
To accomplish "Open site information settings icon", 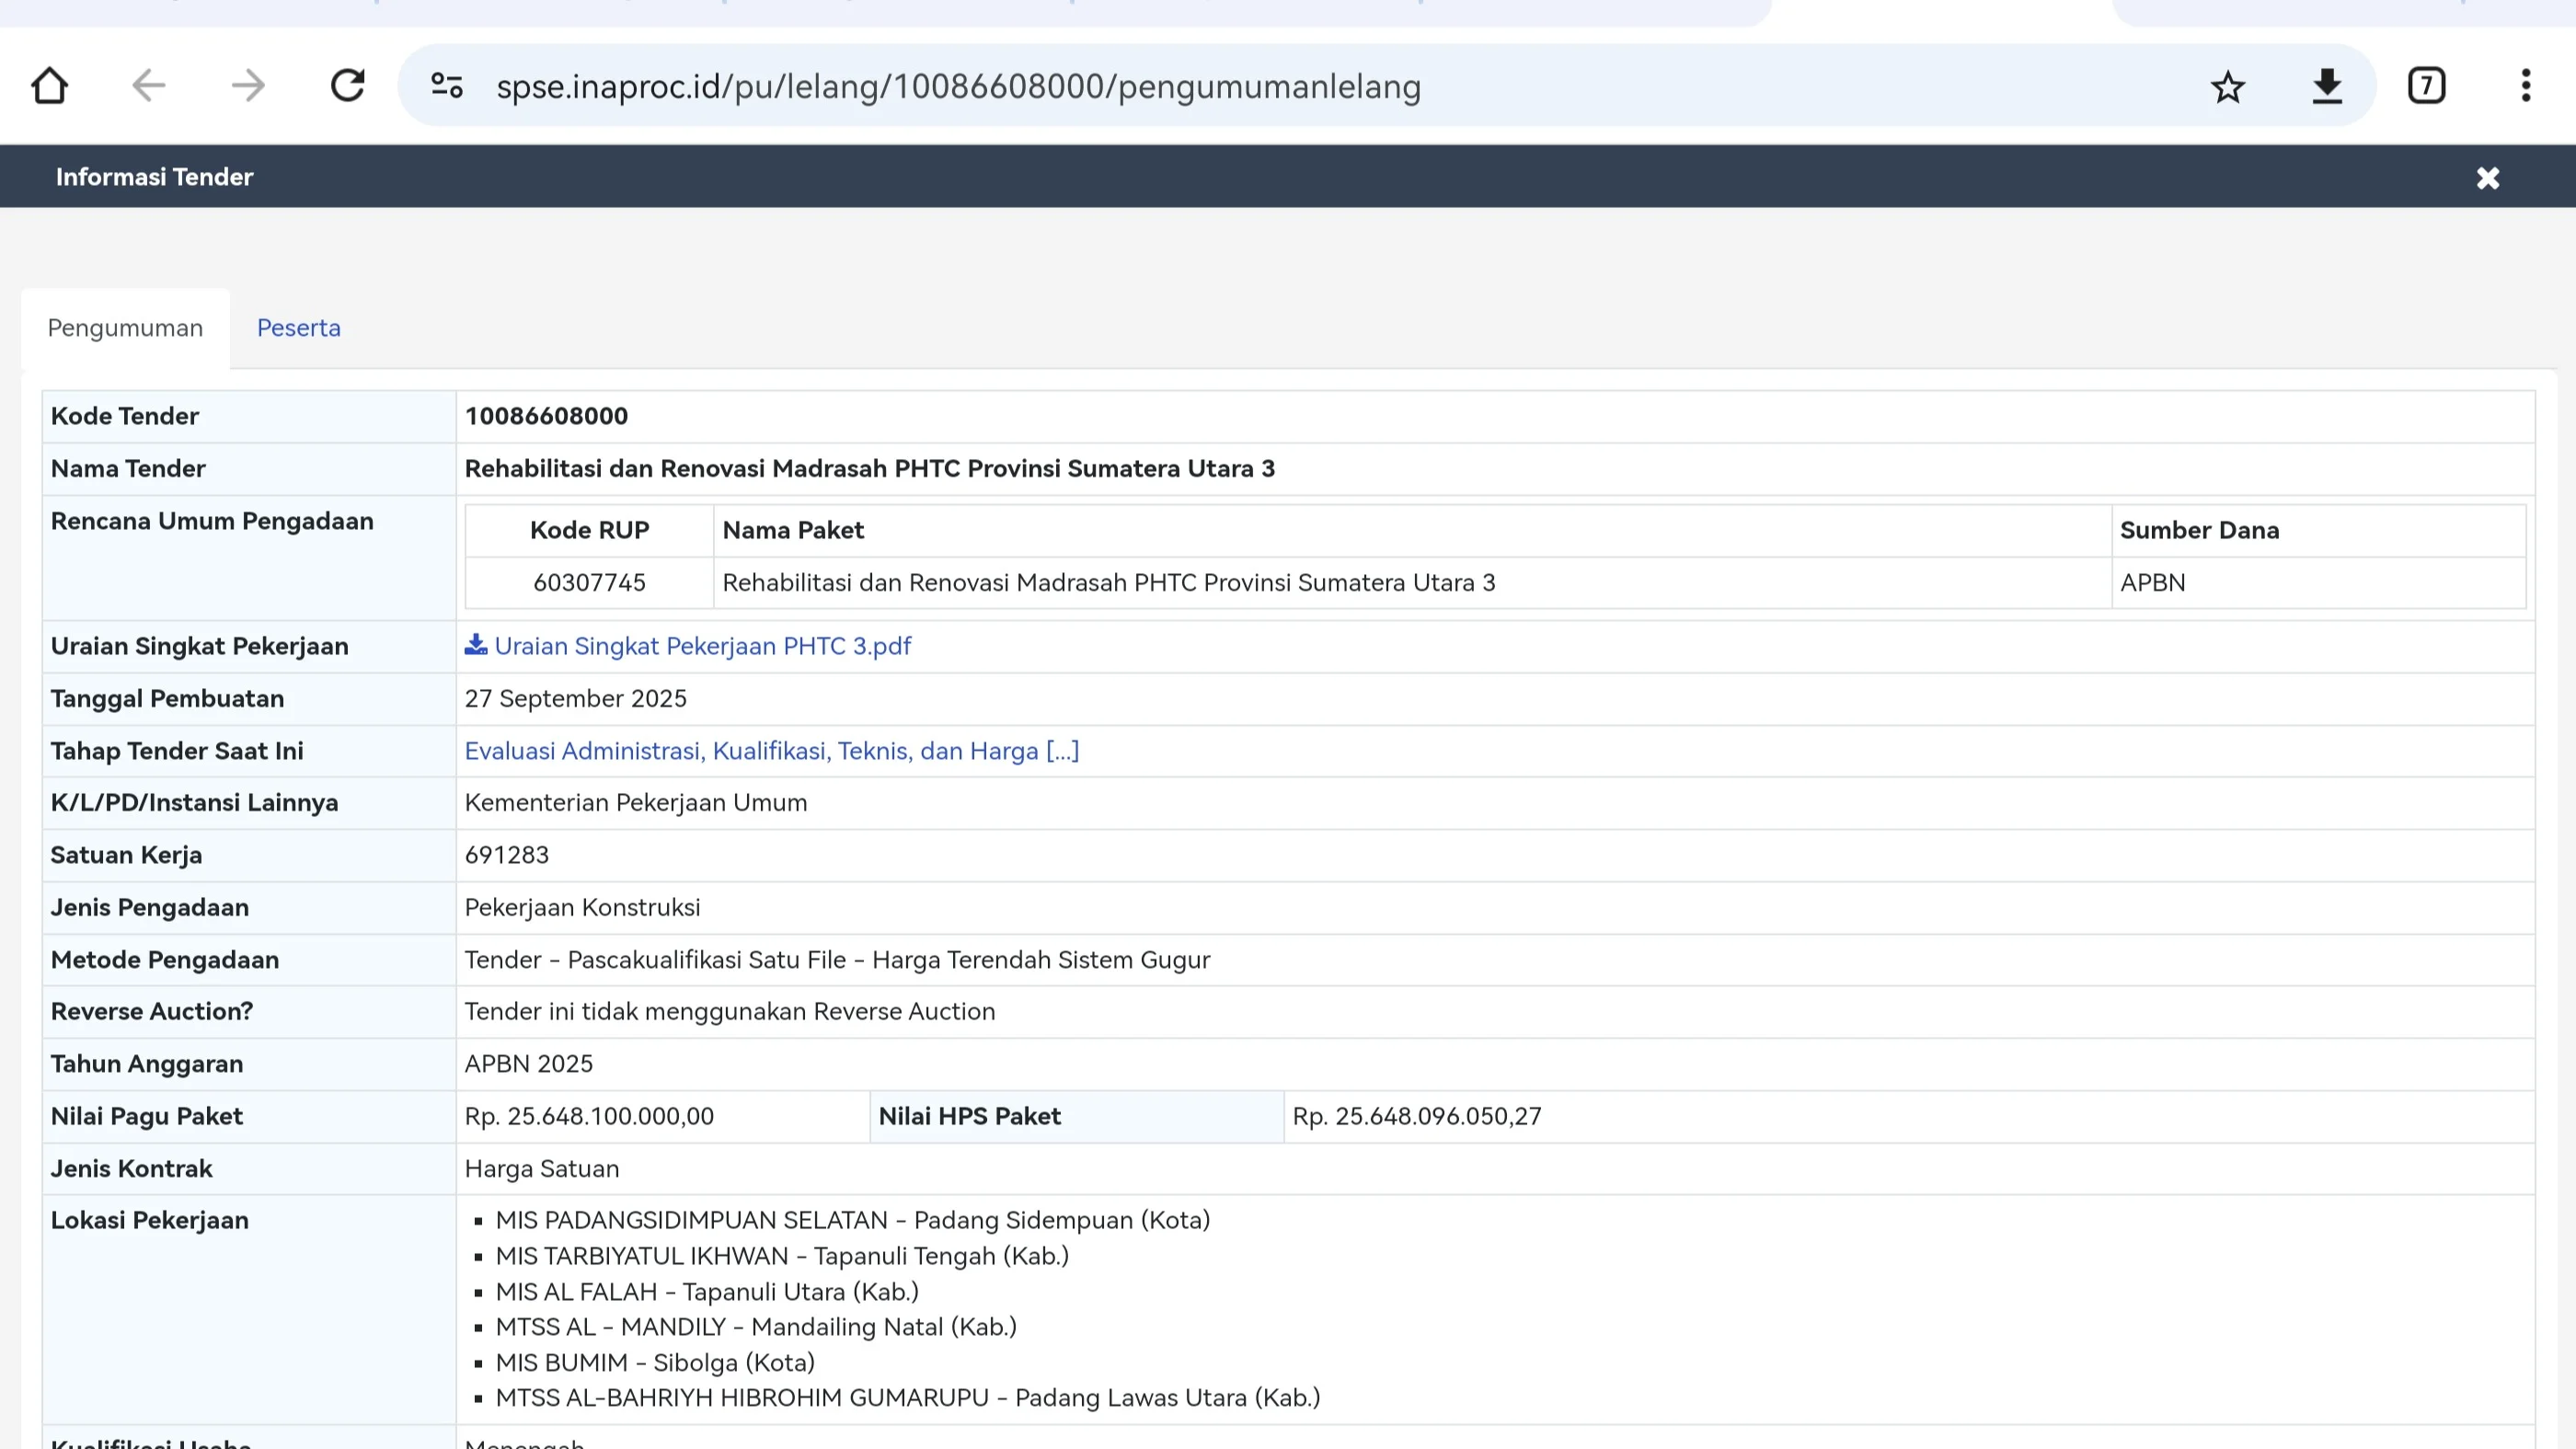I will point(447,86).
